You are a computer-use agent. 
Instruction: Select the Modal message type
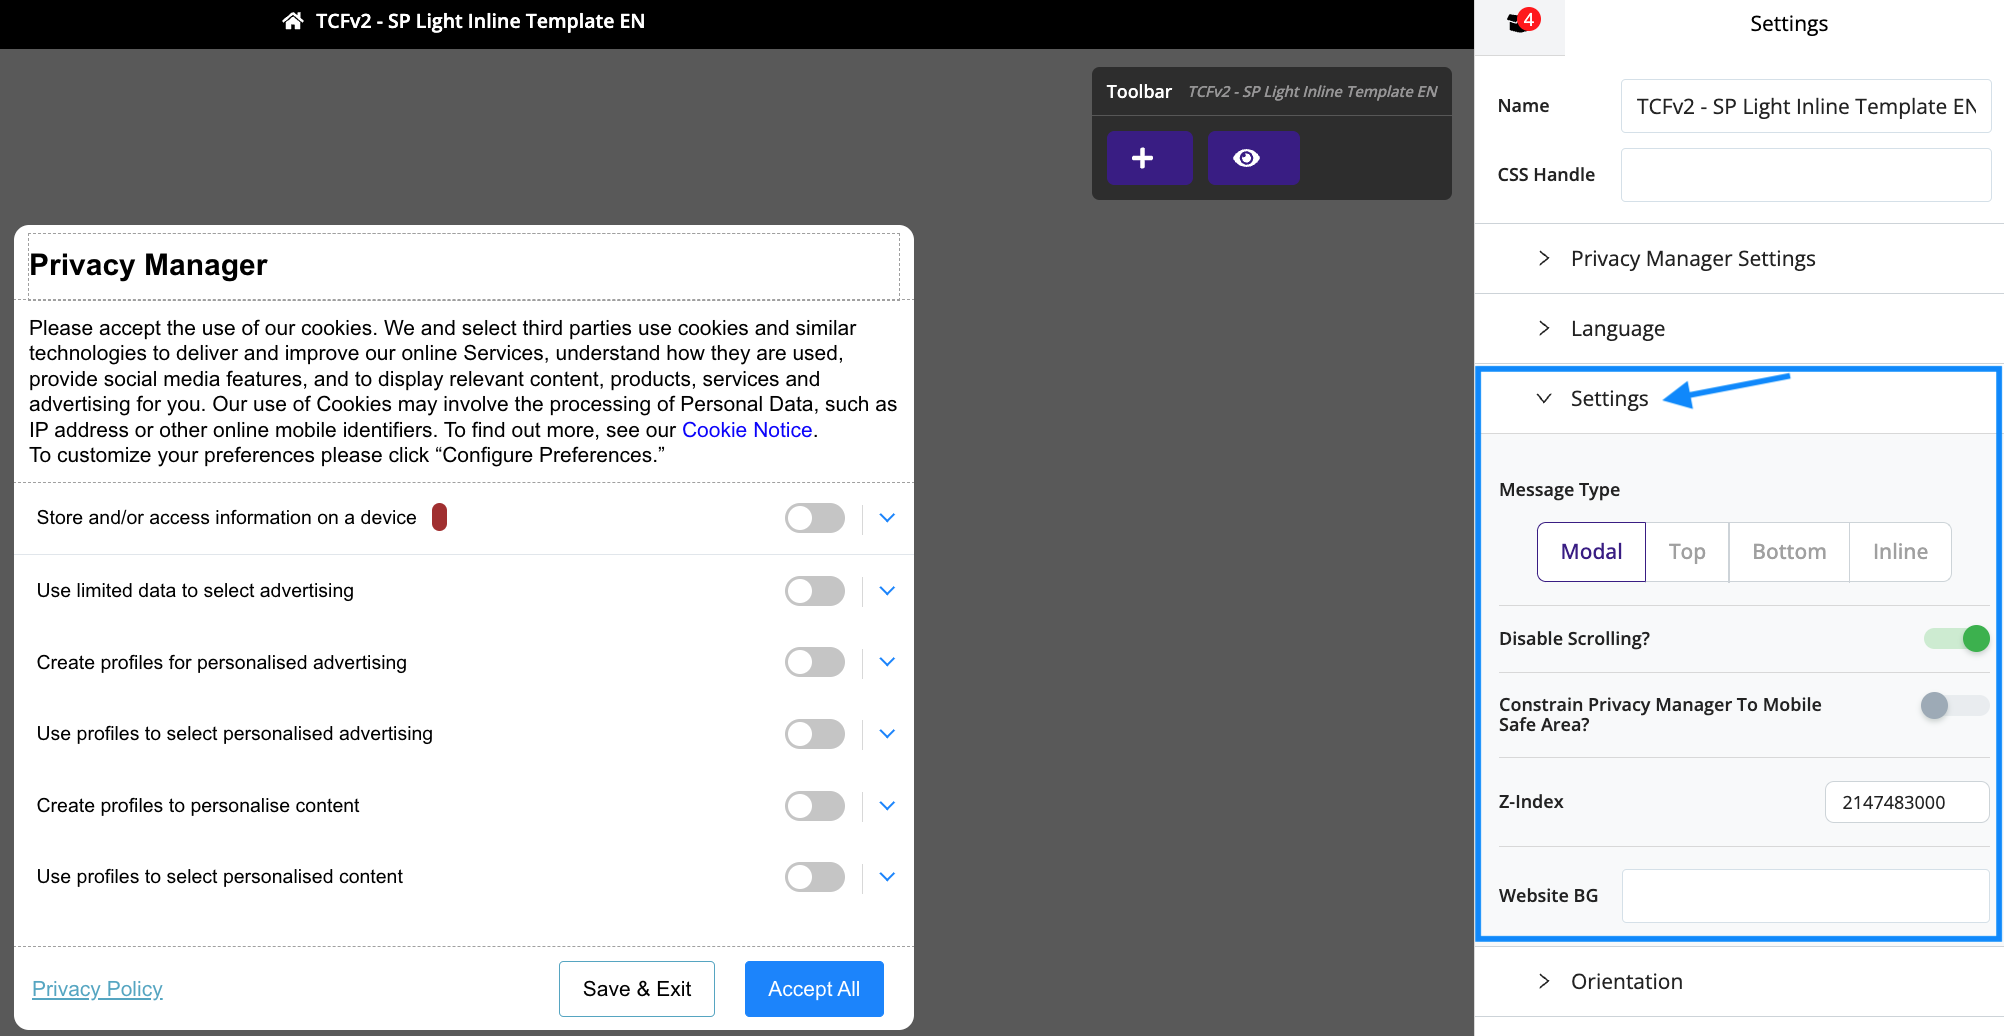pos(1591,552)
